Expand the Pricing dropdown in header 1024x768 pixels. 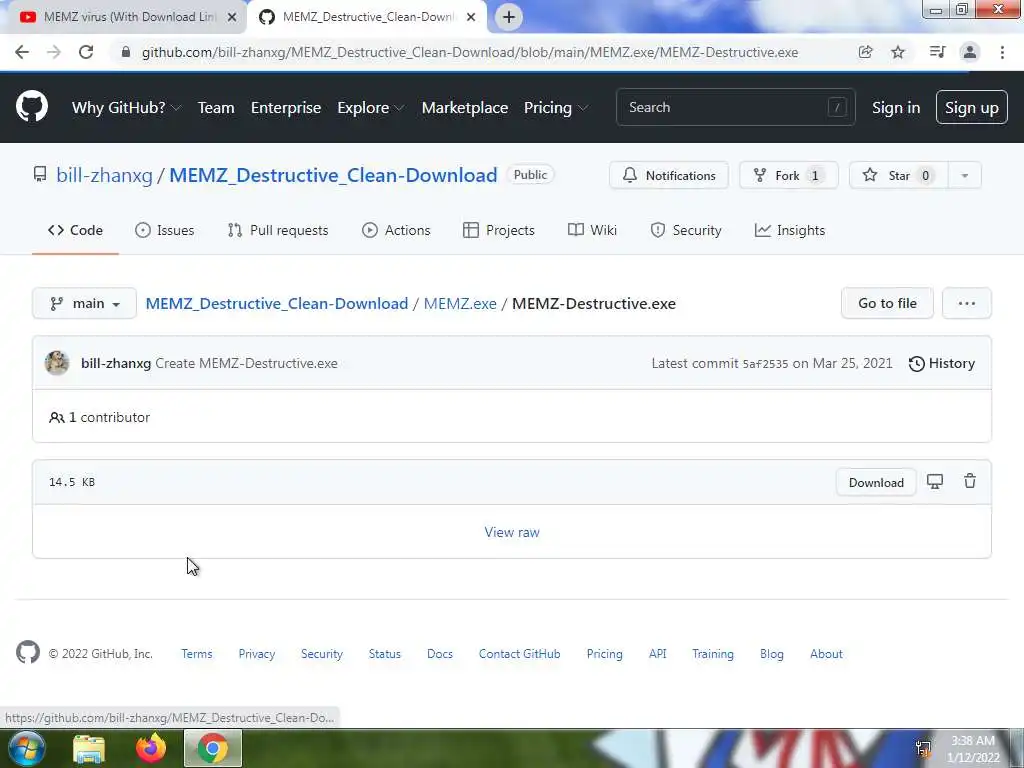click(x=556, y=108)
